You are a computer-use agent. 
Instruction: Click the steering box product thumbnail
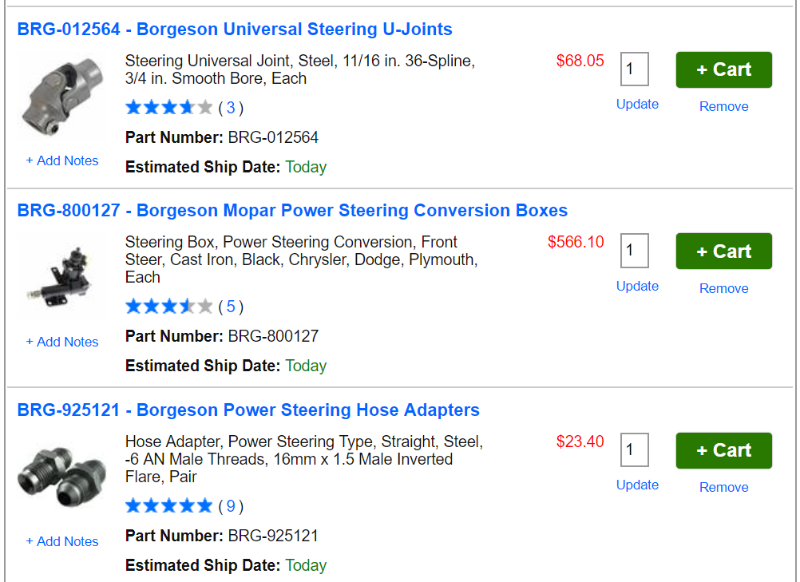[x=61, y=278]
